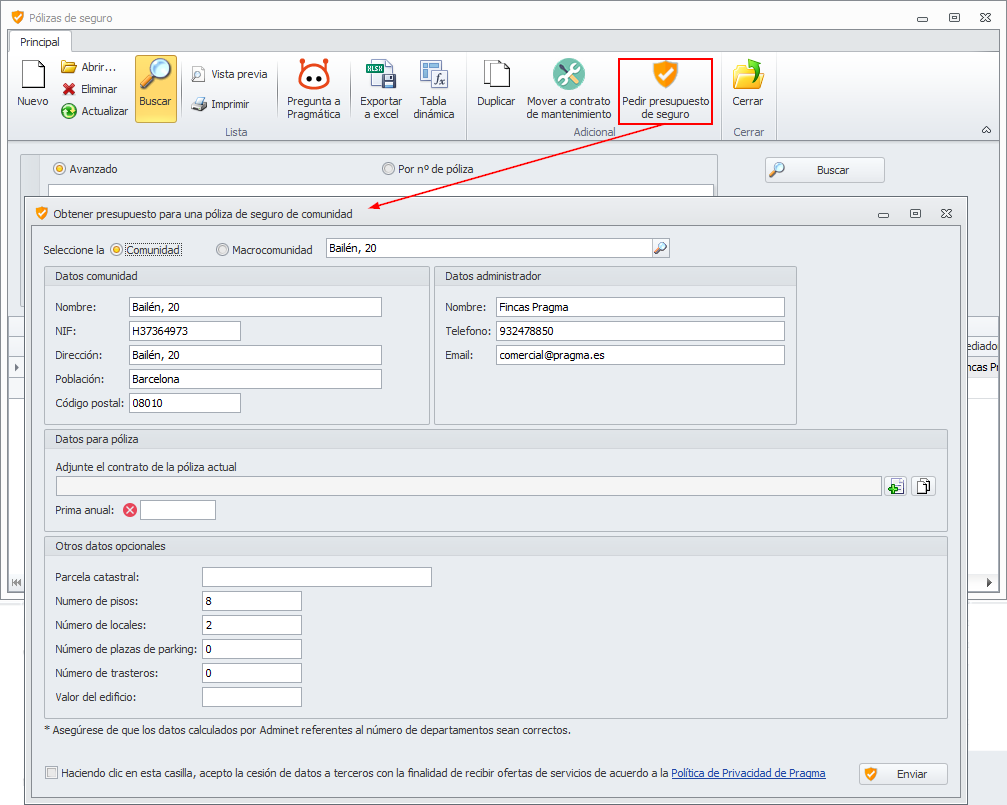Click the red error icon by Prima anual

[x=130, y=510]
